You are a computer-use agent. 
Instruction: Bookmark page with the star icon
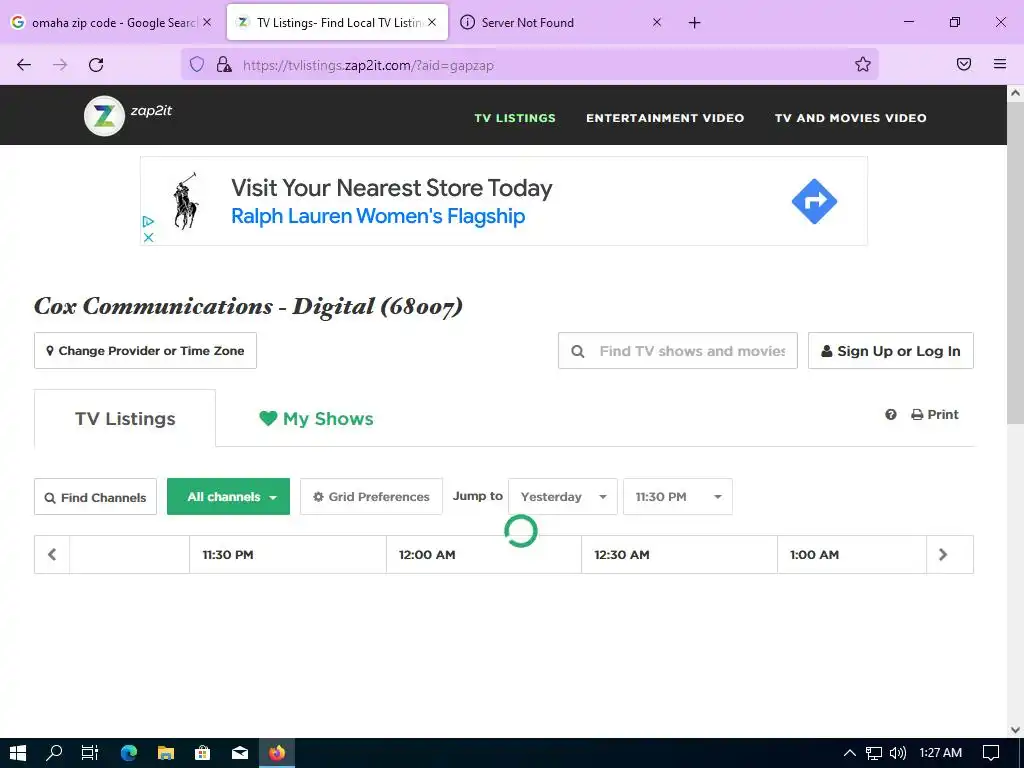(863, 64)
